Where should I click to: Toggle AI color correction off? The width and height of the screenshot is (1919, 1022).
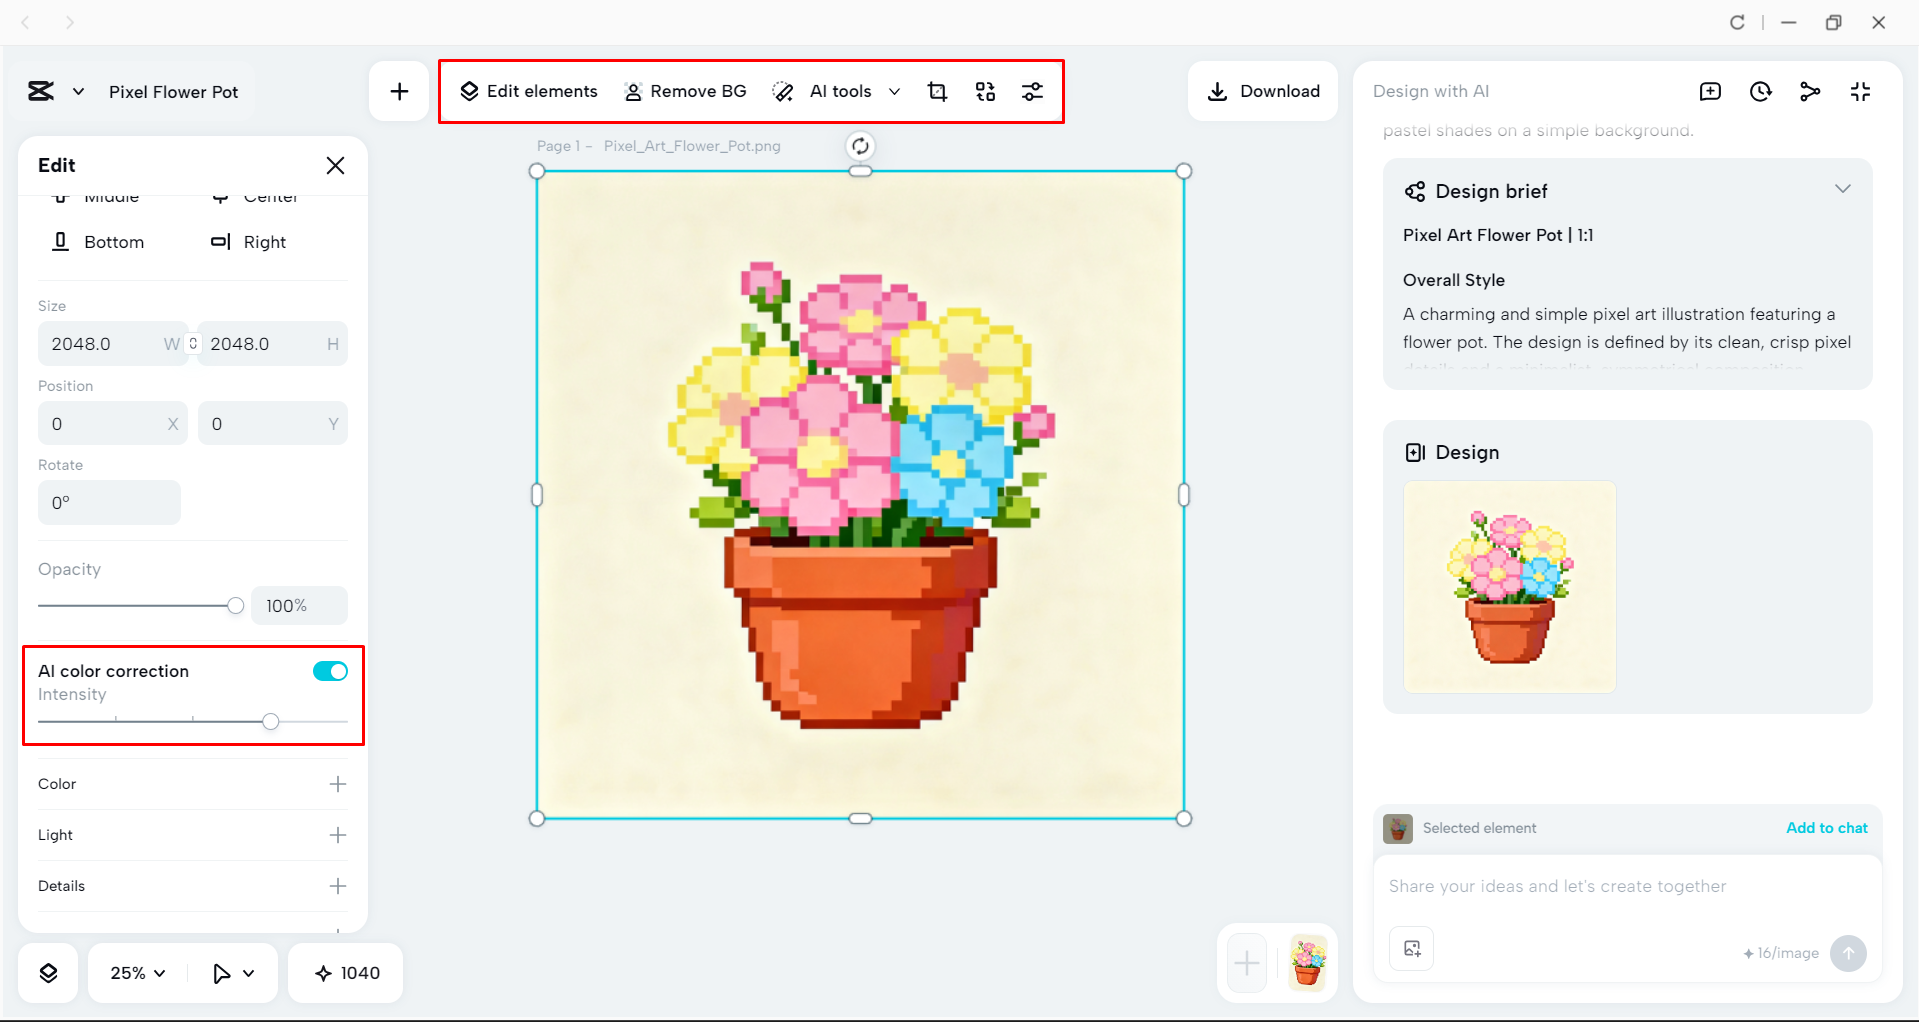pyautogui.click(x=330, y=671)
